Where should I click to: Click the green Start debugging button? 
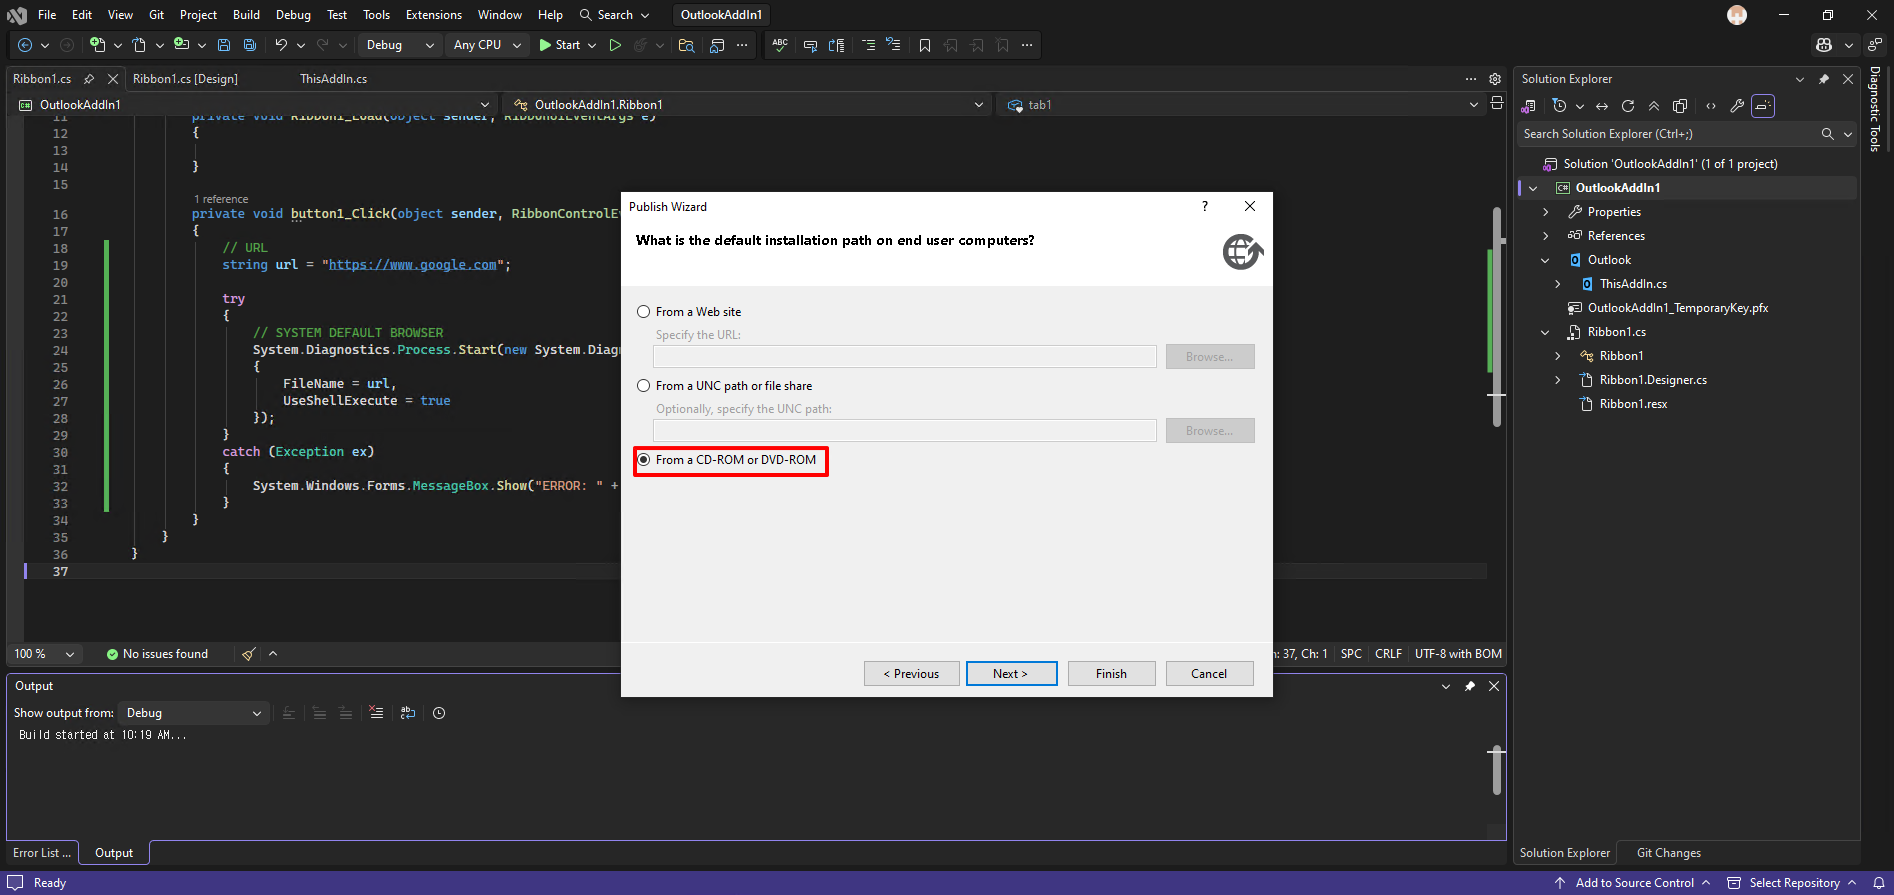coord(560,45)
